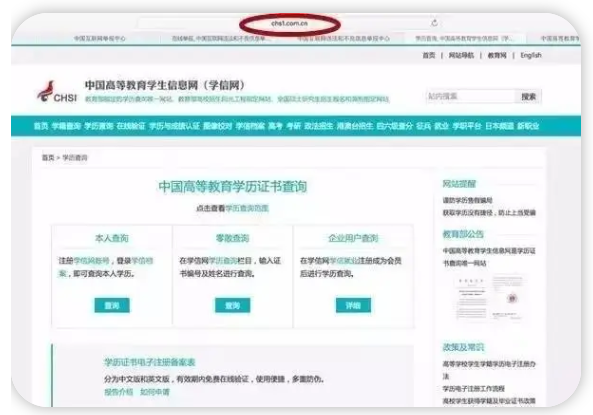This screenshot has height=415, width=593.
Task: Click the CHSI logo
Action: point(57,92)
